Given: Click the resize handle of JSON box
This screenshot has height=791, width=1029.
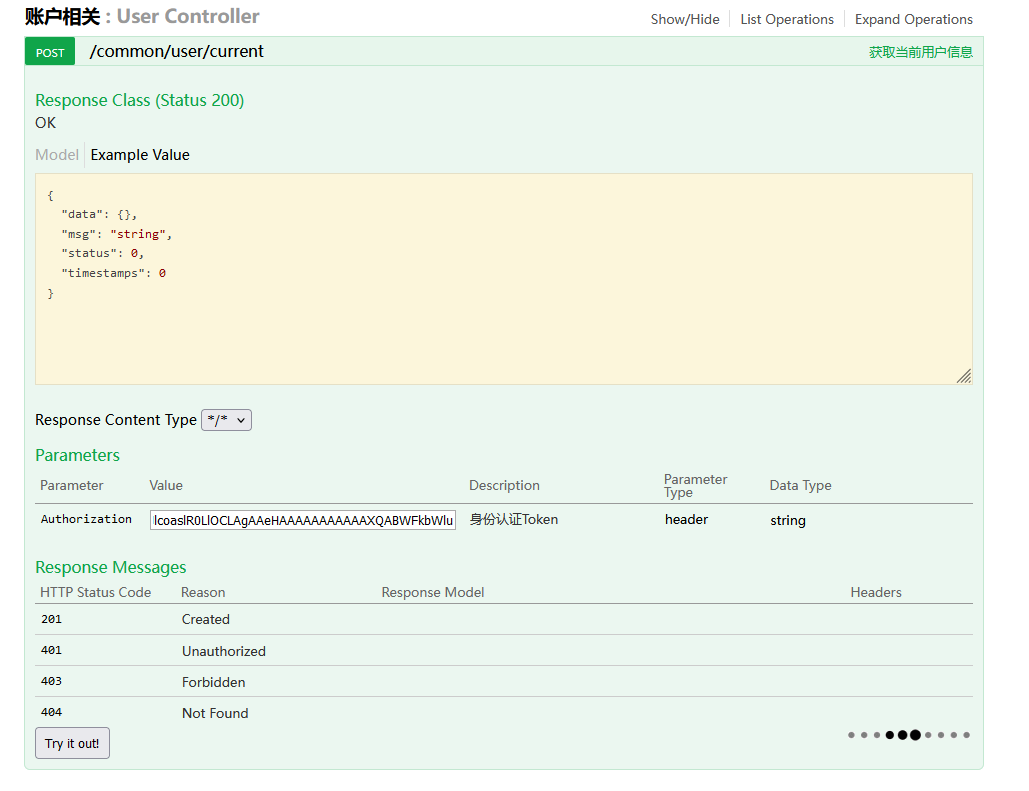Looking at the screenshot, I should click(x=963, y=376).
